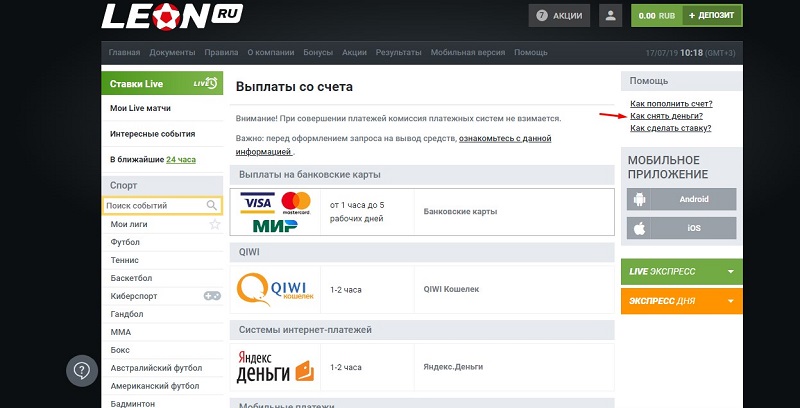Select Visa Mastercard МИР card logos
The width and height of the screenshot is (800, 408).
tap(275, 212)
